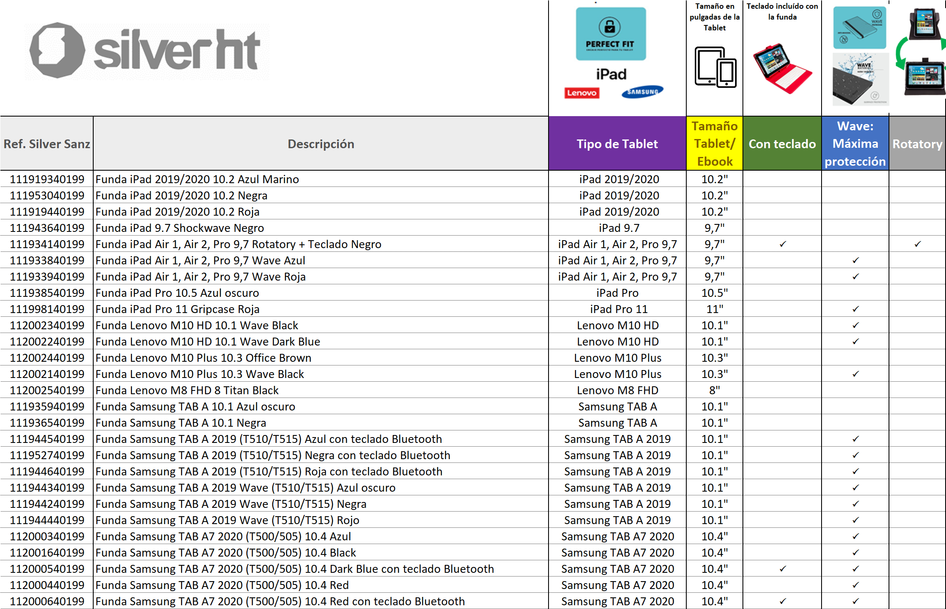Image resolution: width=946 pixels, height=609 pixels.
Task: Select the purple Tipo de Tablet header
Action: (x=617, y=144)
